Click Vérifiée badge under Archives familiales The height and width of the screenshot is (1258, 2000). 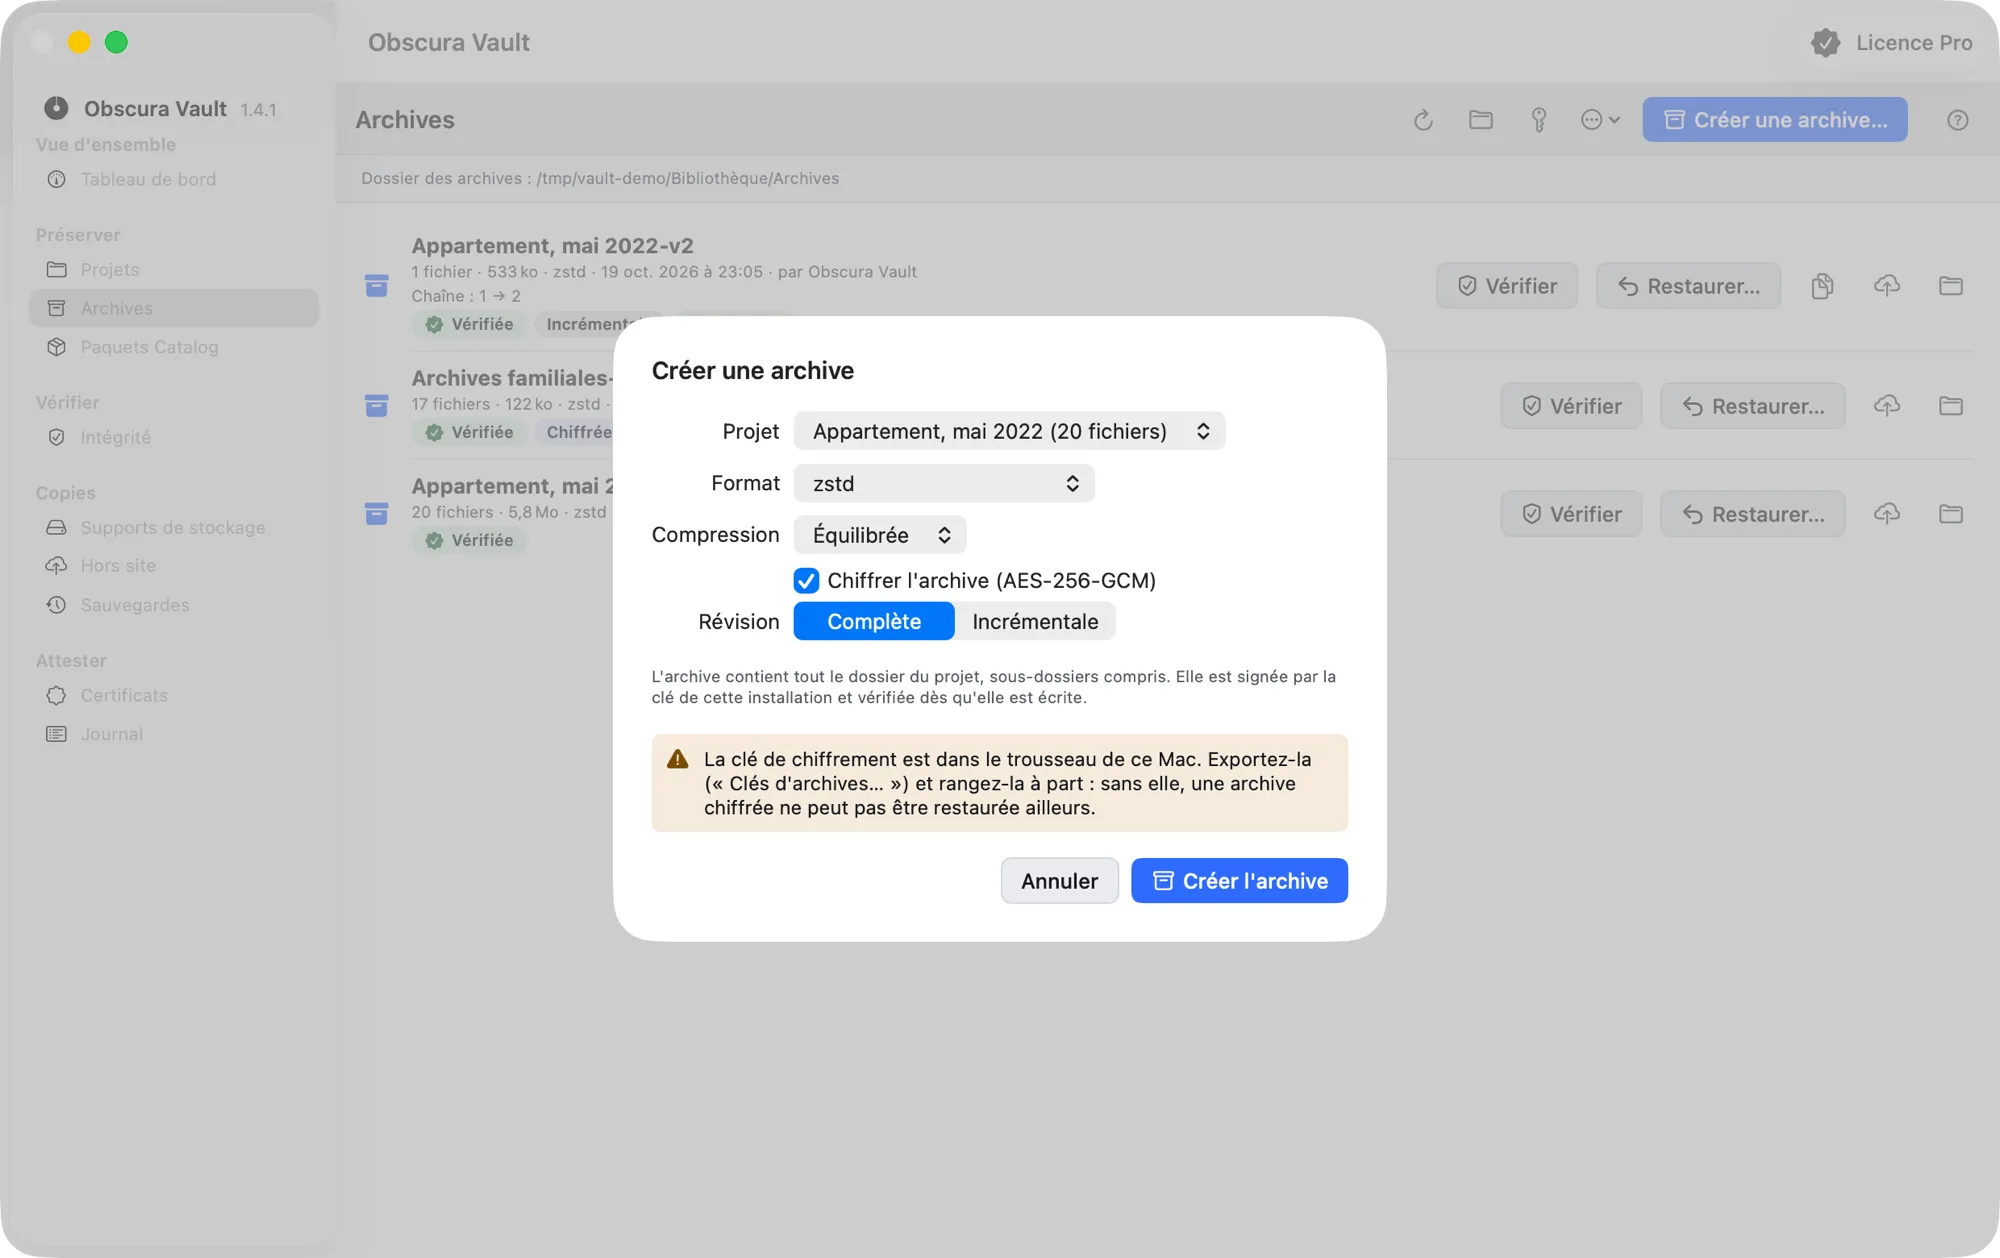click(469, 432)
